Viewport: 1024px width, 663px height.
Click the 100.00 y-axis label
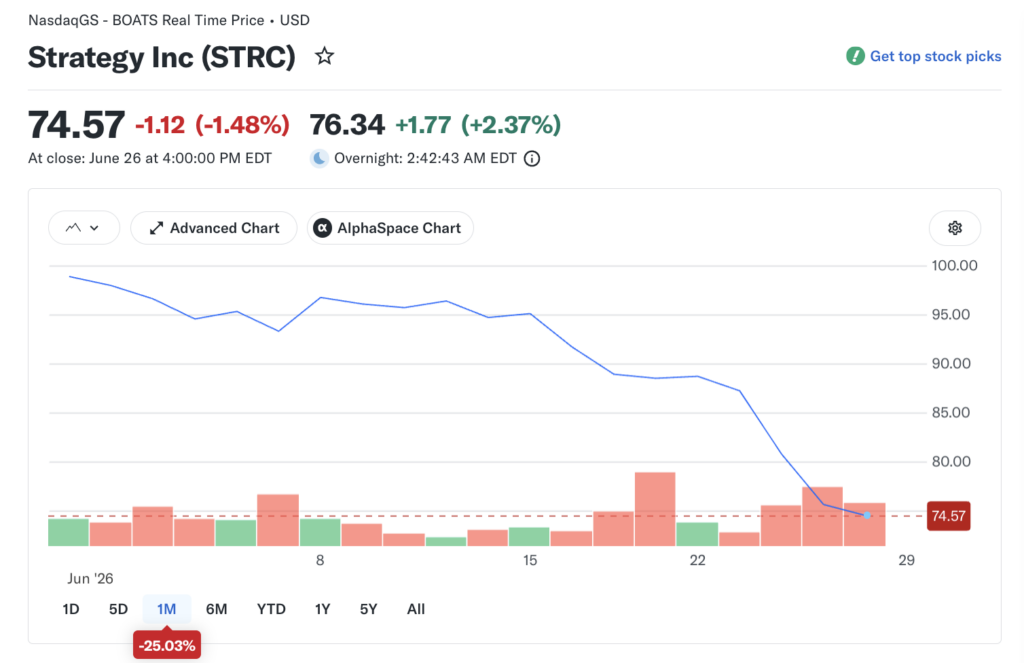click(x=954, y=265)
